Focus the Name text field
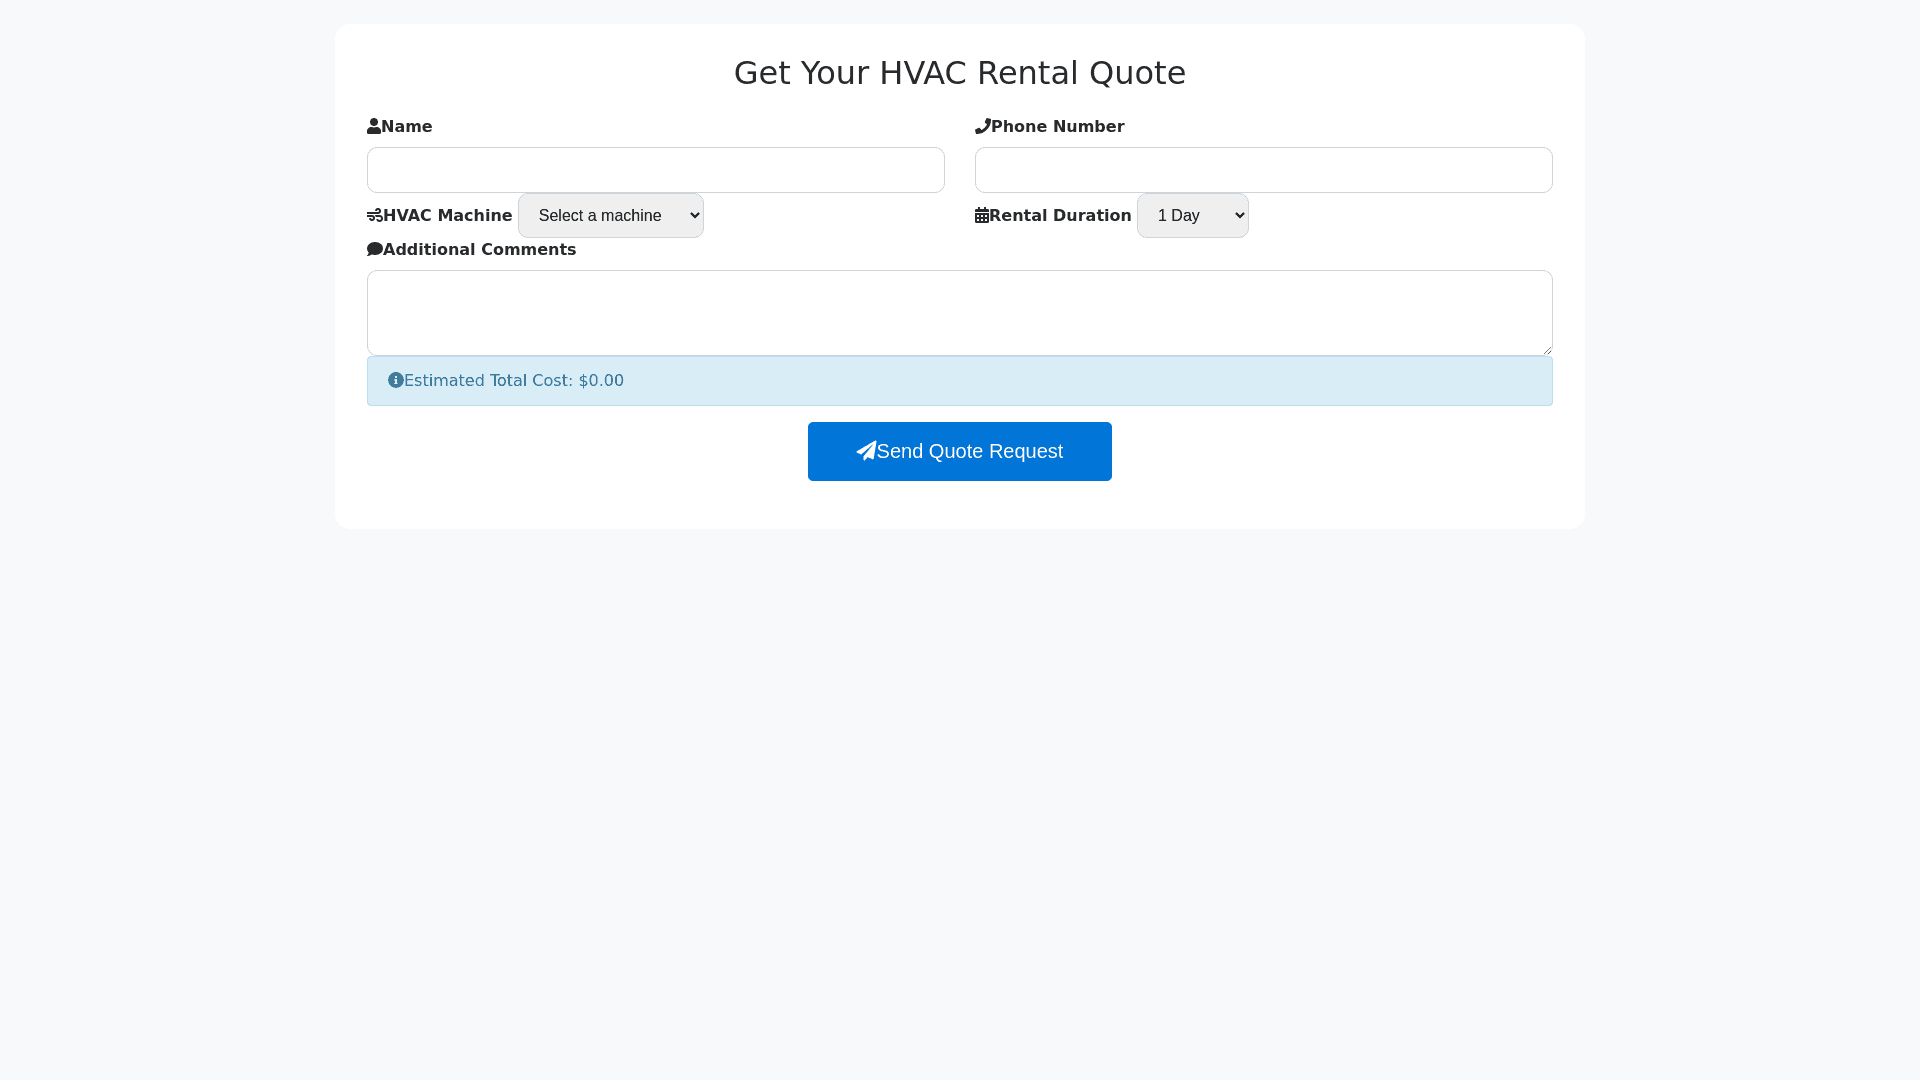Viewport: 1920px width, 1080px height. tap(655, 170)
